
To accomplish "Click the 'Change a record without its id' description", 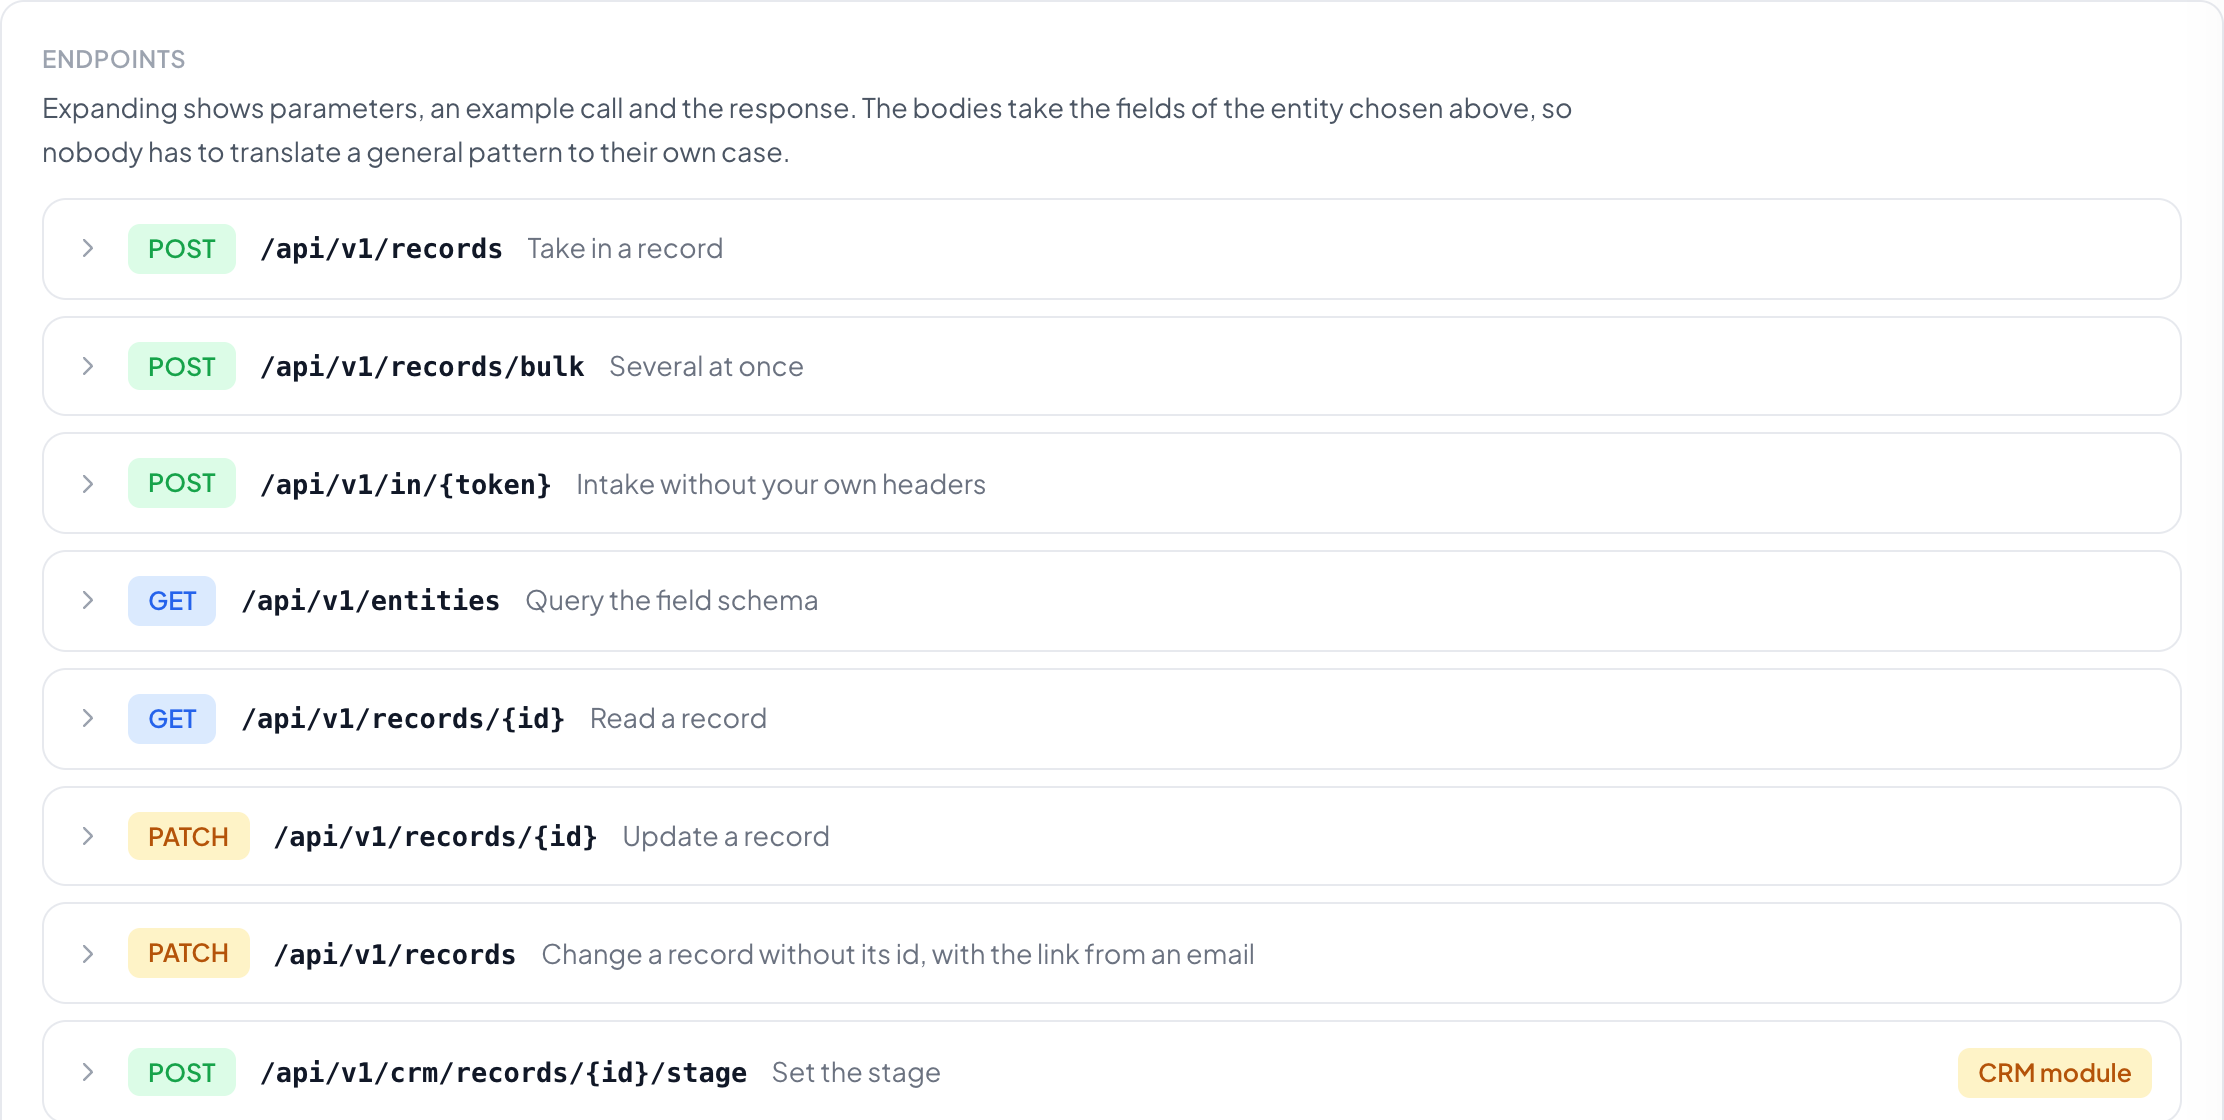I will [898, 954].
